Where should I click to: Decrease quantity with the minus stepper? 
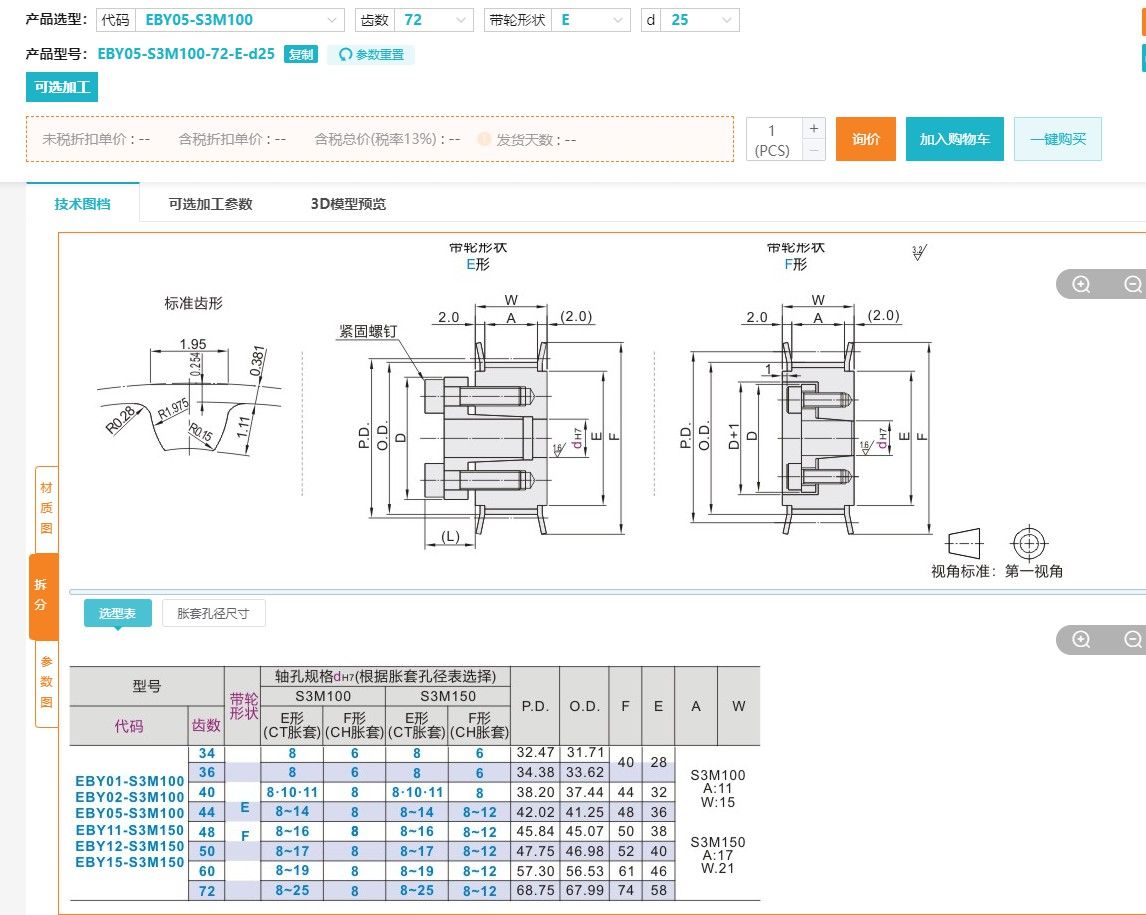point(814,150)
